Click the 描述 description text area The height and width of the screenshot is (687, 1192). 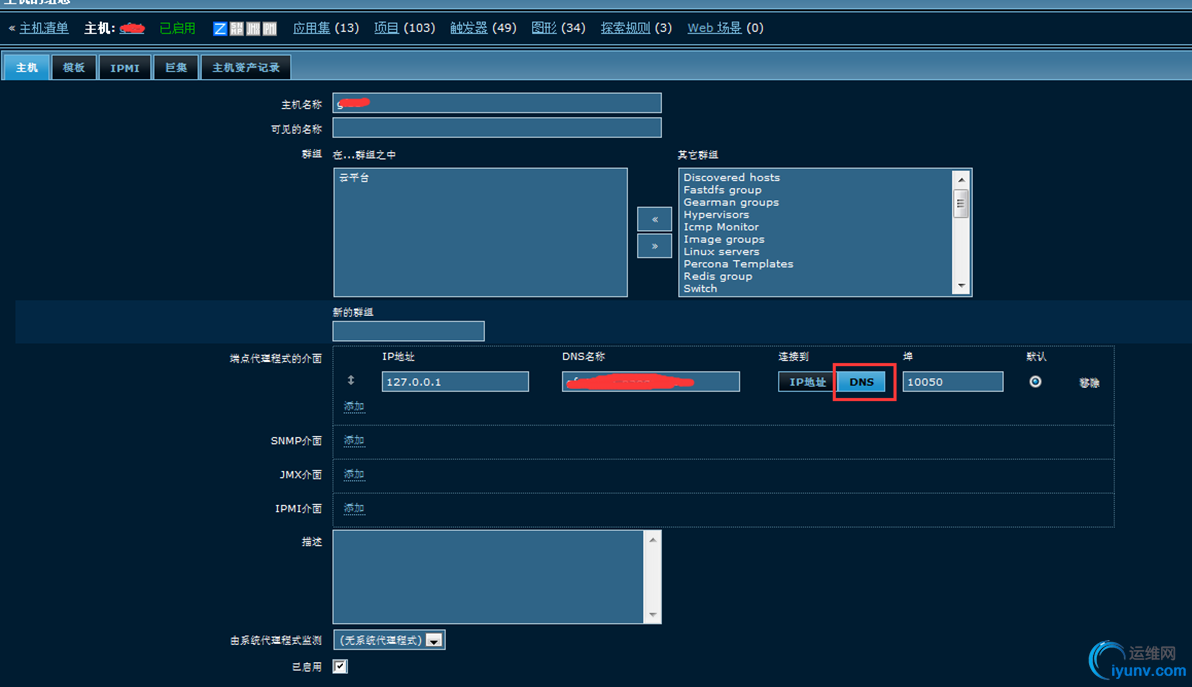(x=489, y=577)
